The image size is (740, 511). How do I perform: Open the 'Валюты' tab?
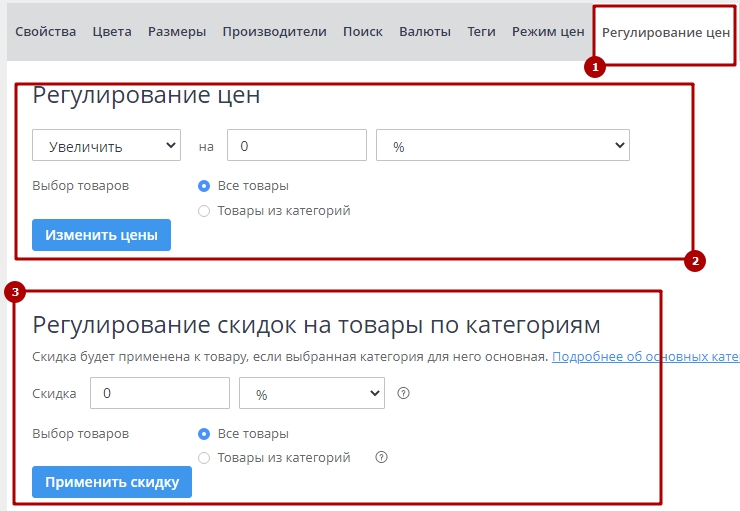[425, 32]
